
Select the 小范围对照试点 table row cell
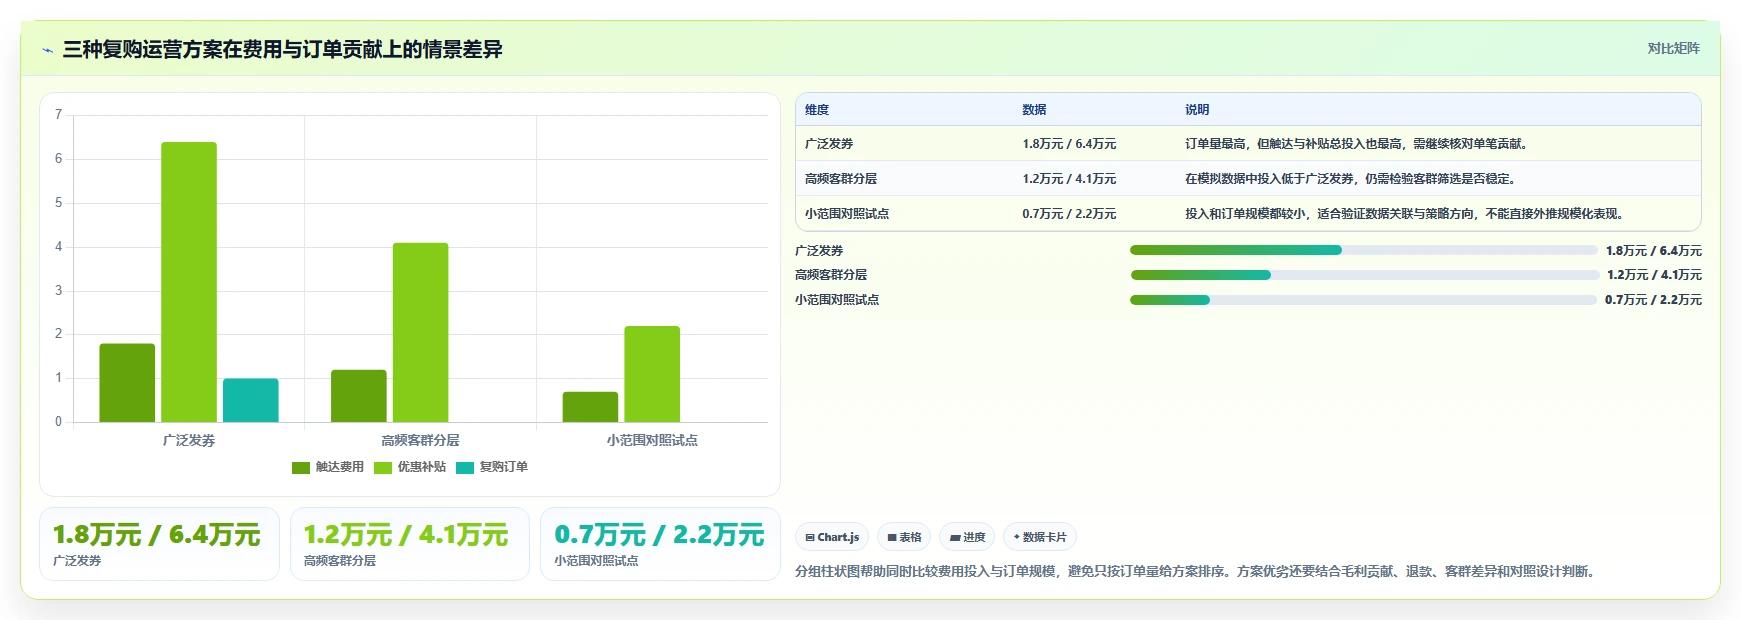[847, 214]
